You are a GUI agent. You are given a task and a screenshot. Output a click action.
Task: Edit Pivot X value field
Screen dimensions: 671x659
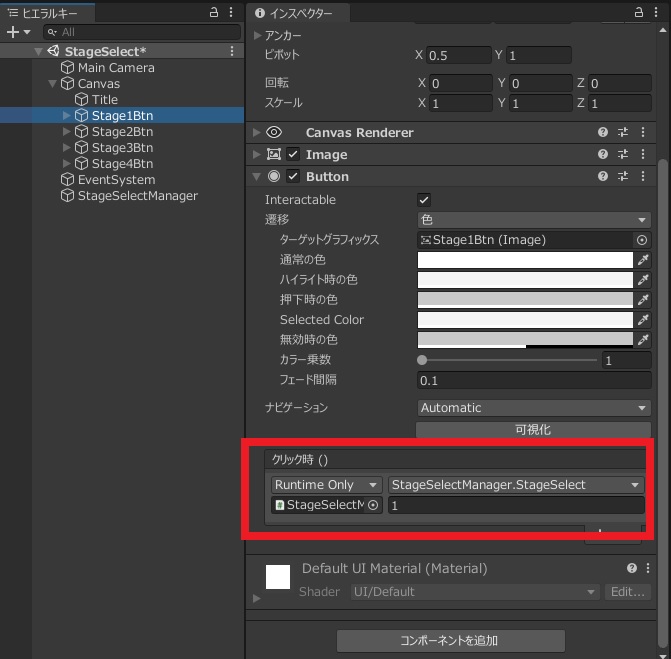[459, 55]
